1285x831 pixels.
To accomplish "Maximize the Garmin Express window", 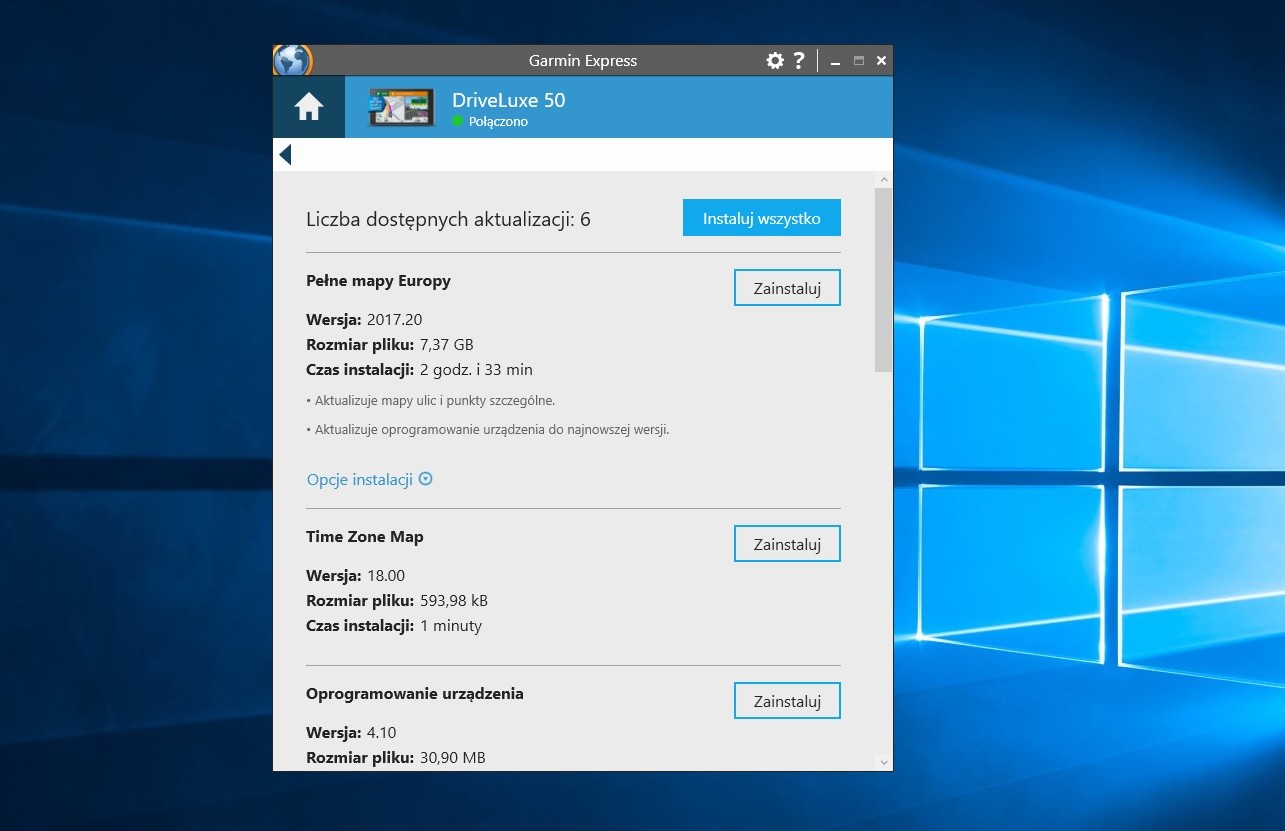I will pos(858,61).
